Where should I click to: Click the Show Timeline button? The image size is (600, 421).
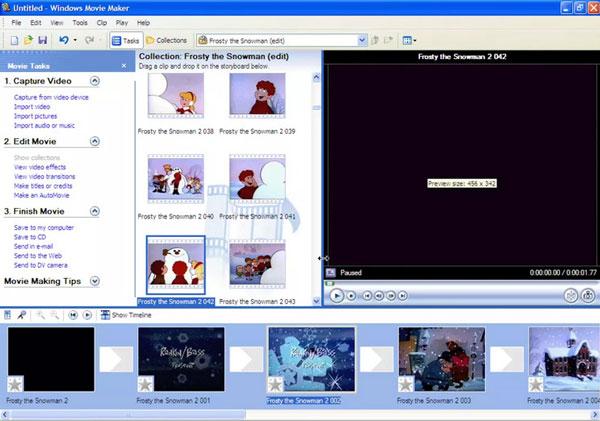[126, 315]
